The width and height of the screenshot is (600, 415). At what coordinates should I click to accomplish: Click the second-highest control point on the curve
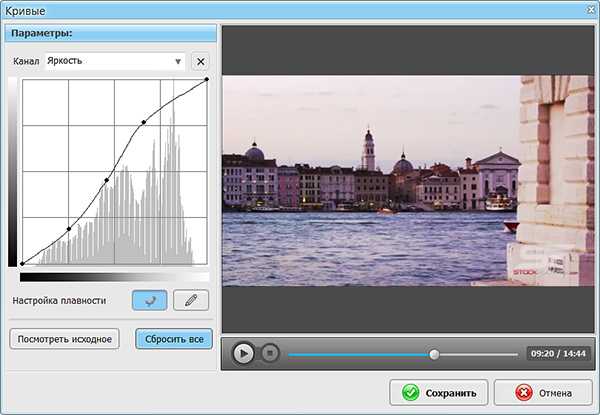pyautogui.click(x=143, y=122)
